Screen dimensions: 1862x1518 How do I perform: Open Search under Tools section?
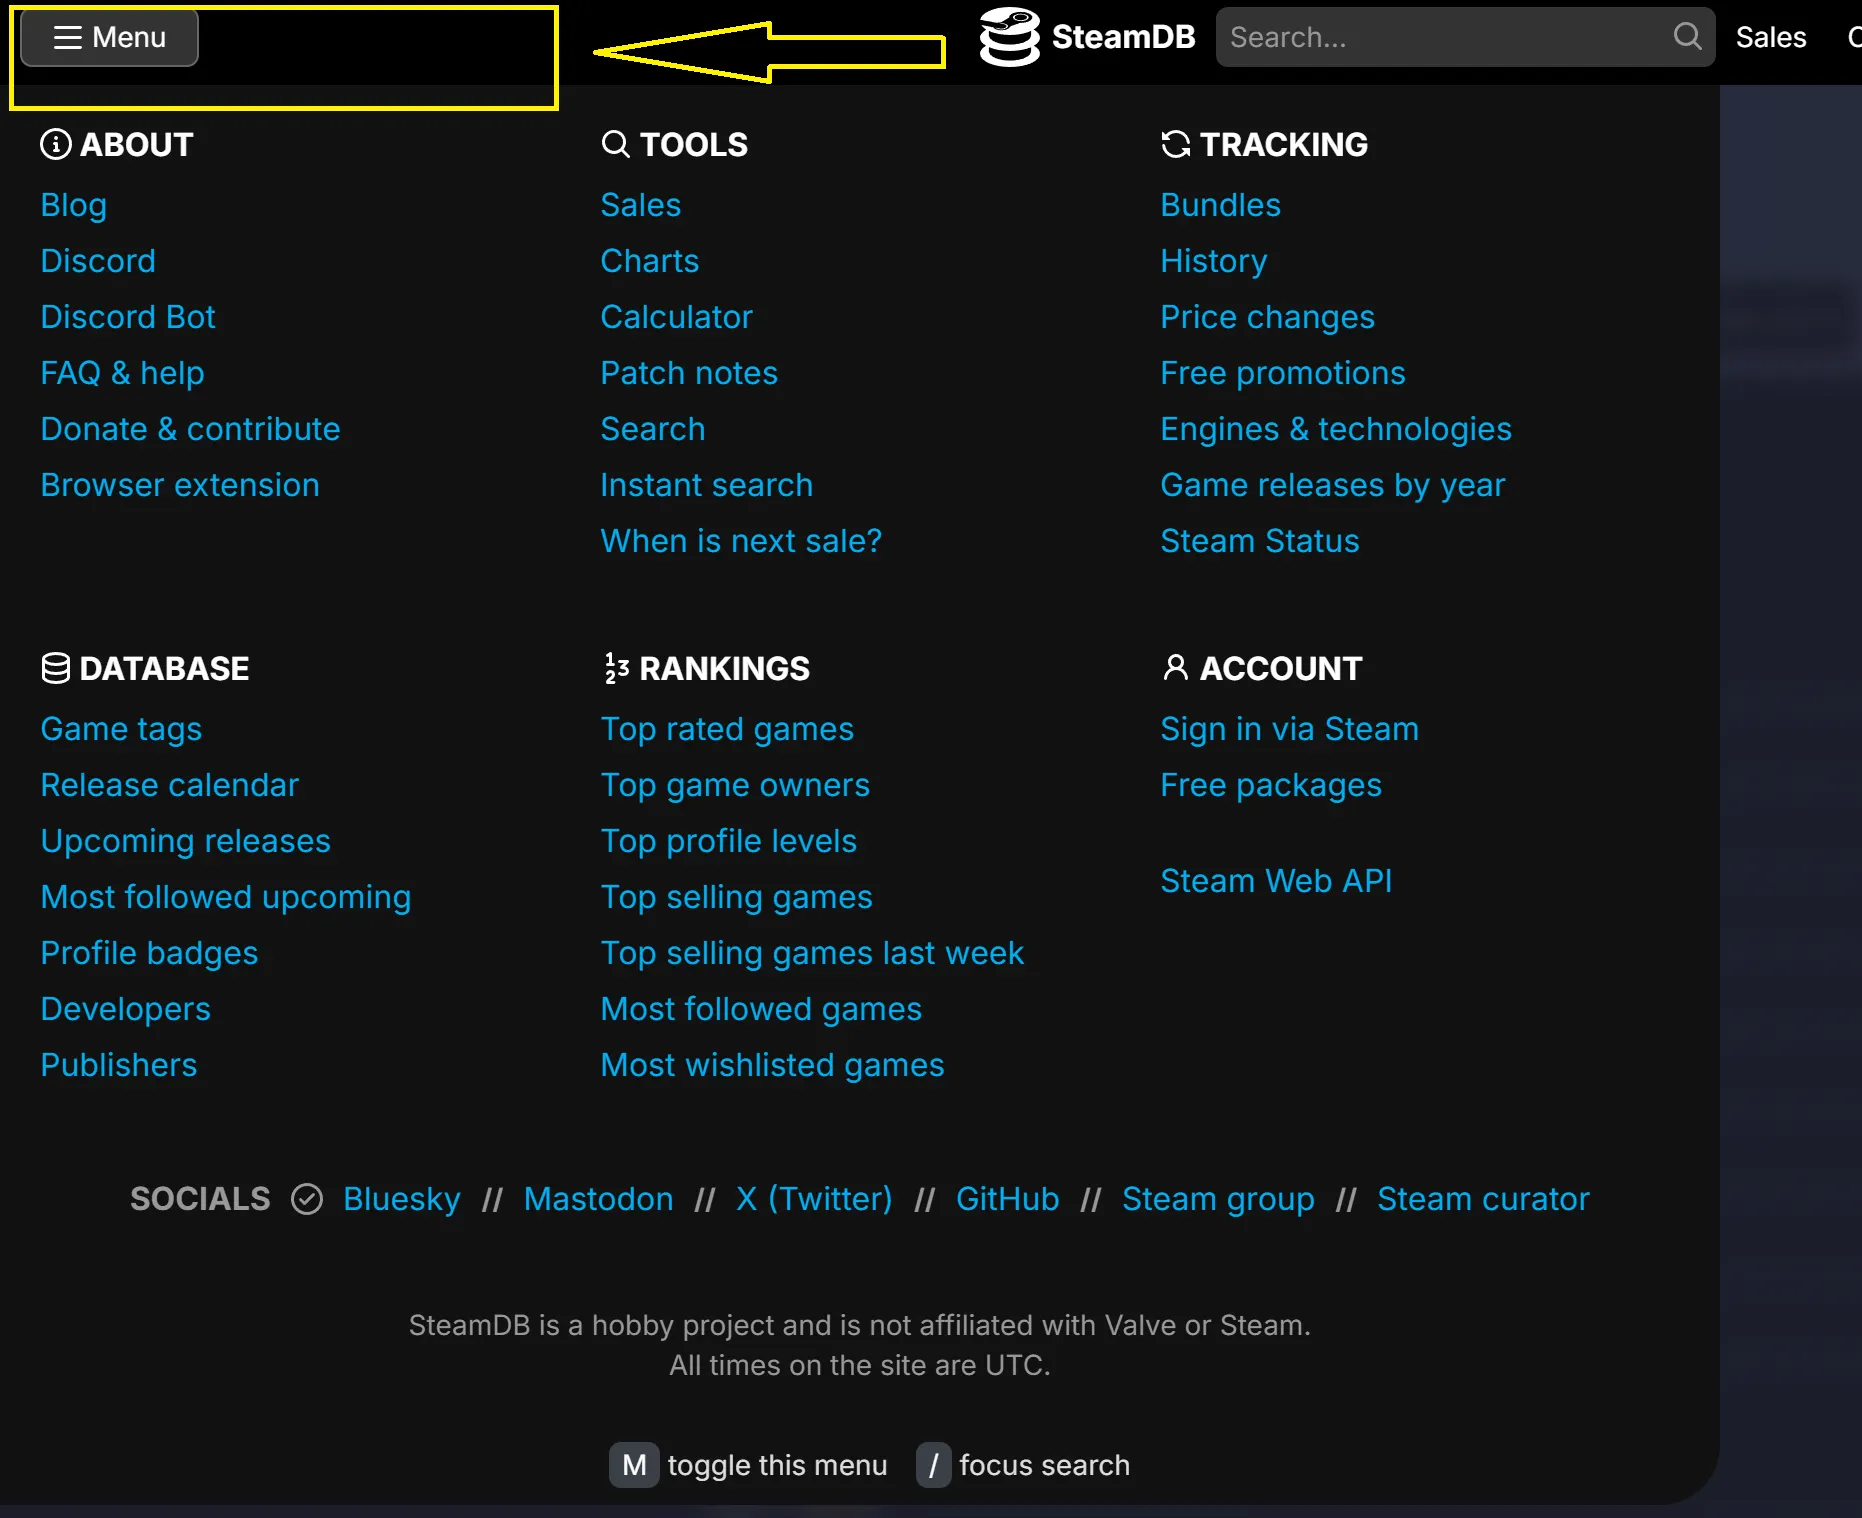coord(653,429)
